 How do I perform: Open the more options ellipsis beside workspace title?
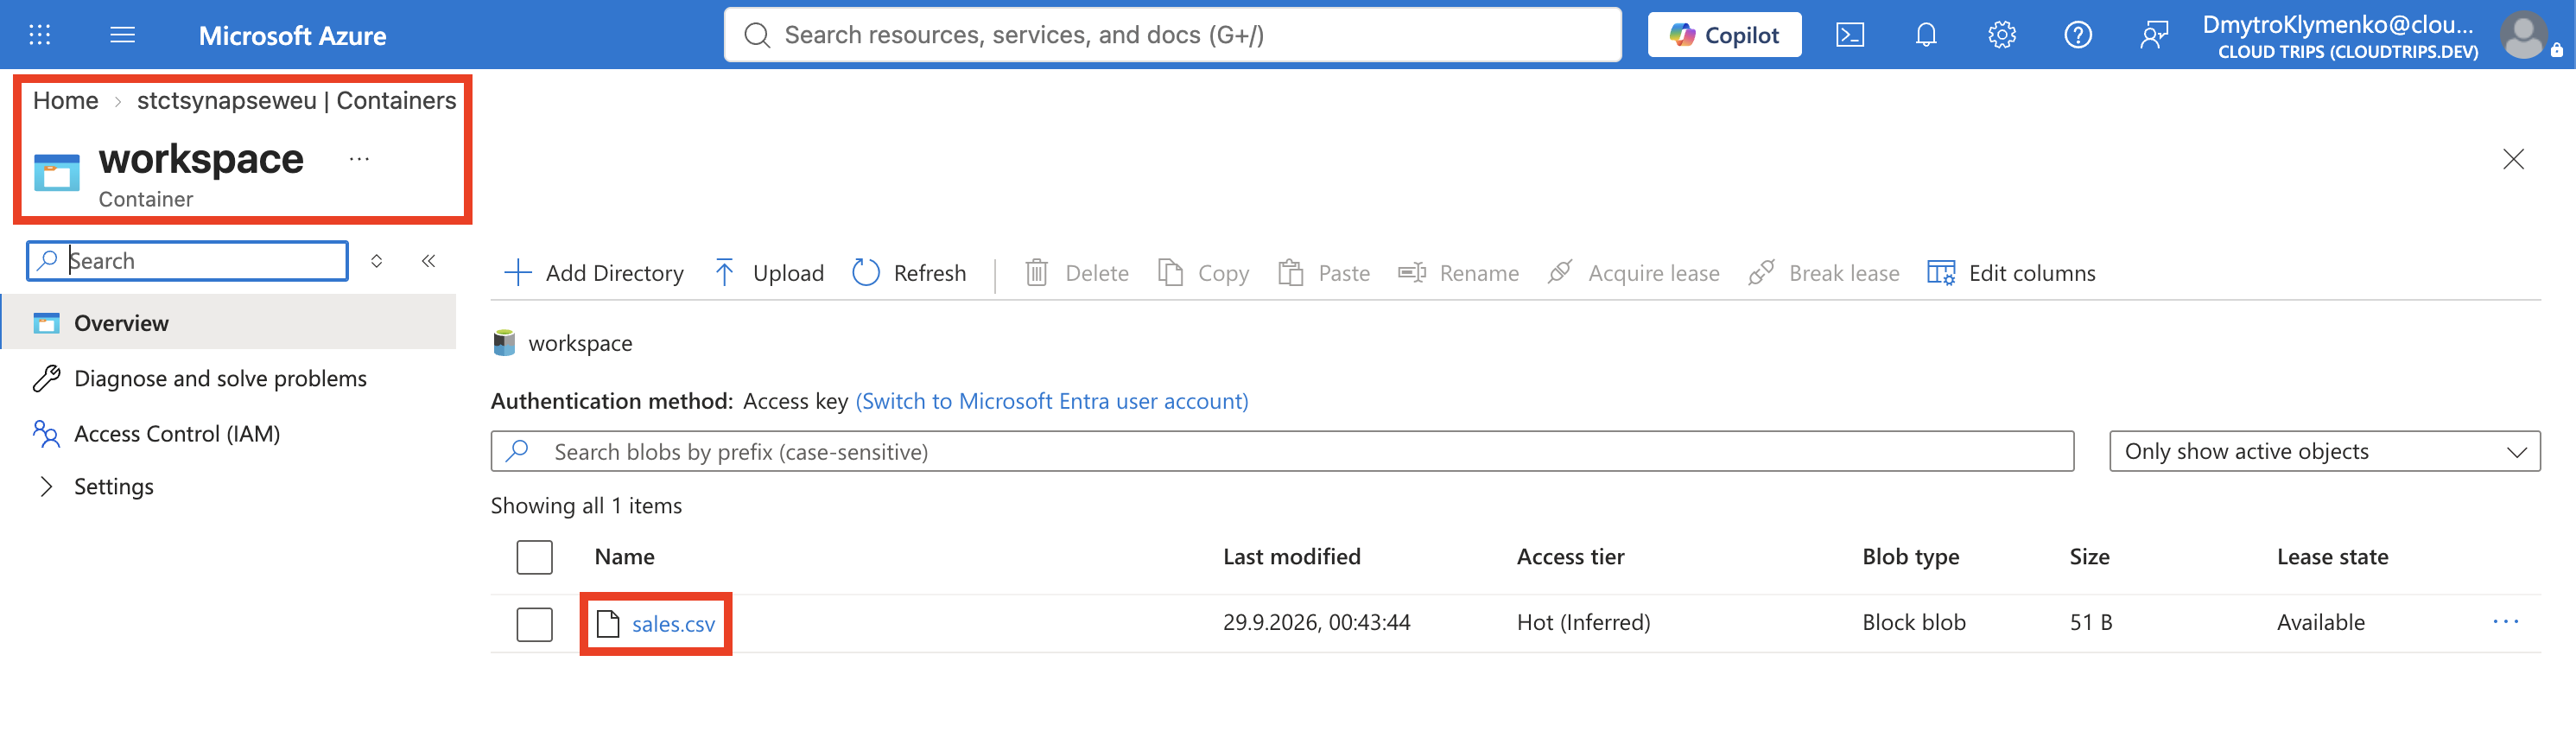(359, 159)
